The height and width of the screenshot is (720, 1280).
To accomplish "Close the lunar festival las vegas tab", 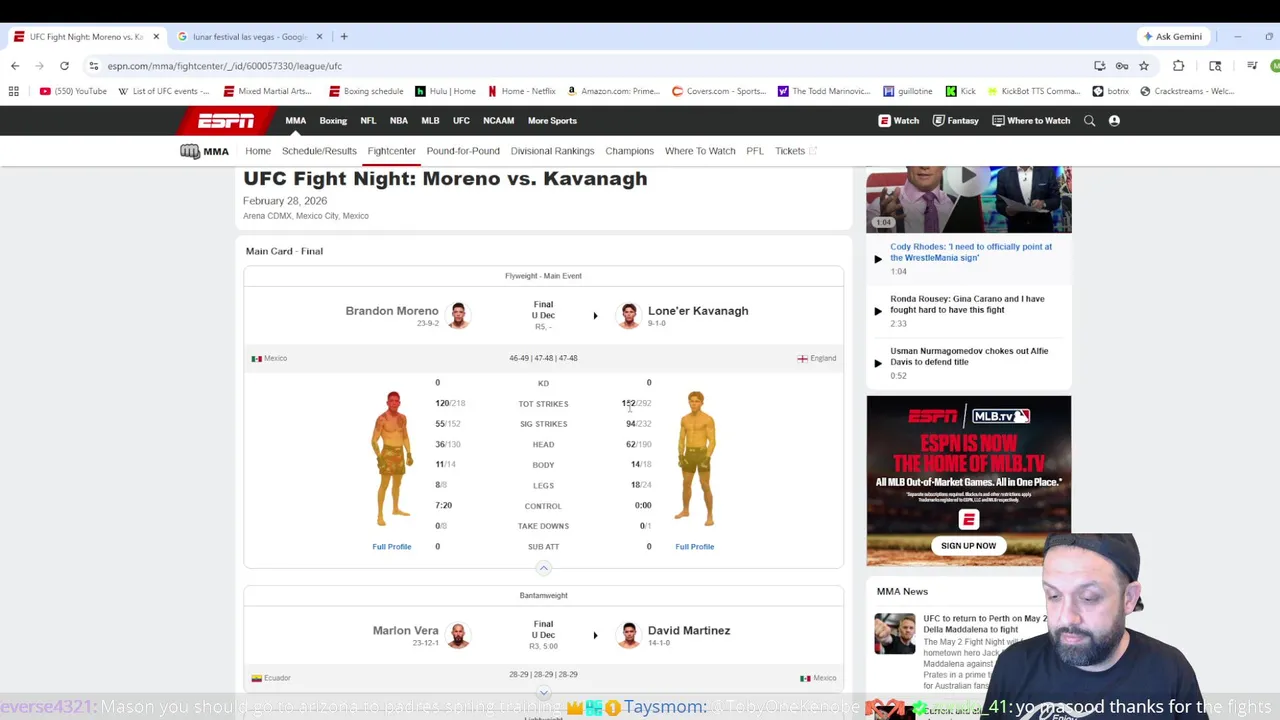I will [319, 37].
